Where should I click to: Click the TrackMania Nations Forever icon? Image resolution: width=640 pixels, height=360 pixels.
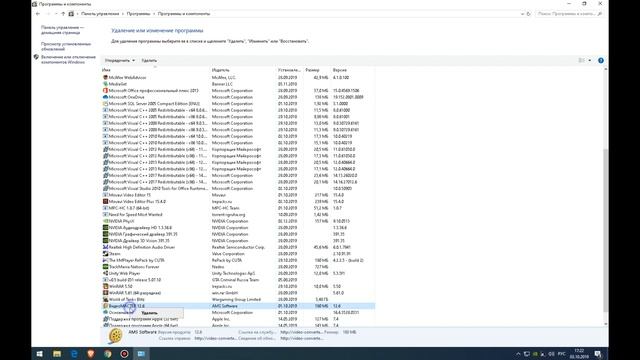click(x=105, y=267)
